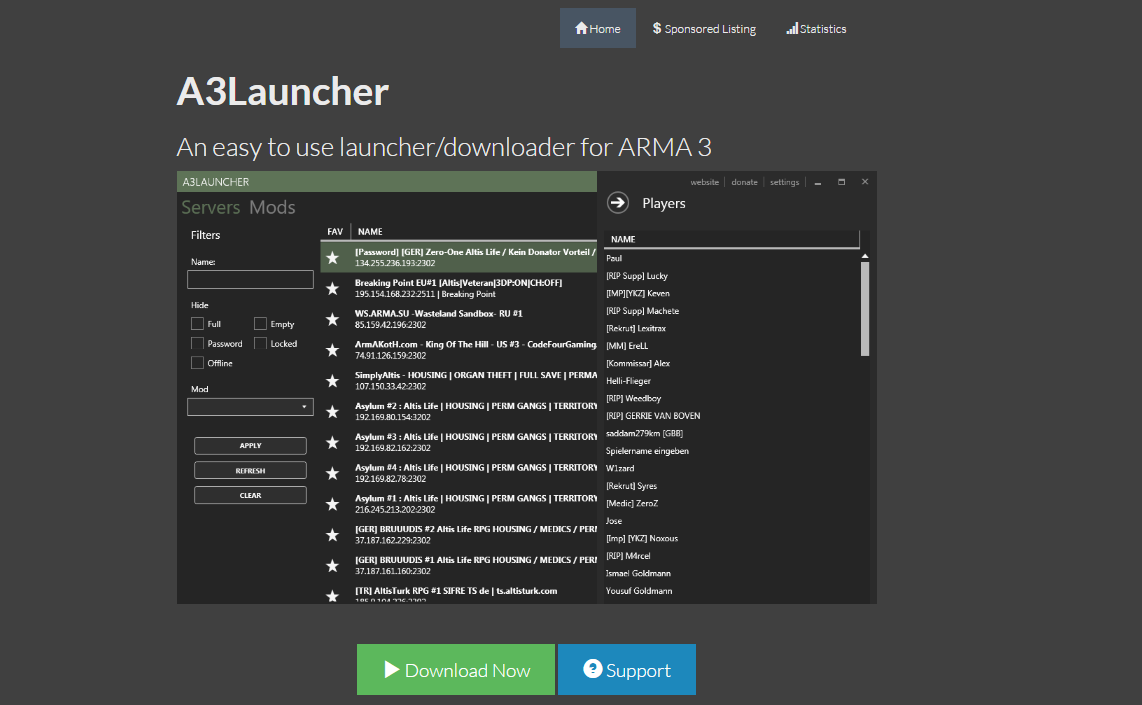Check the Locked hide checkbox
The image size is (1142, 705).
tap(260, 343)
